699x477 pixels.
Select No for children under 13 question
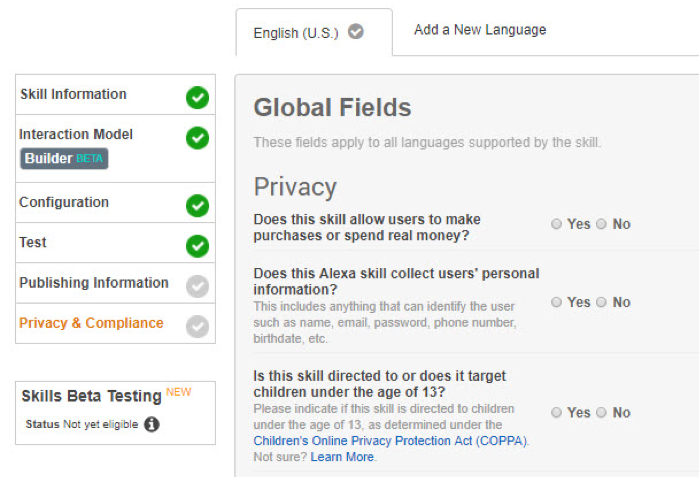pos(601,412)
